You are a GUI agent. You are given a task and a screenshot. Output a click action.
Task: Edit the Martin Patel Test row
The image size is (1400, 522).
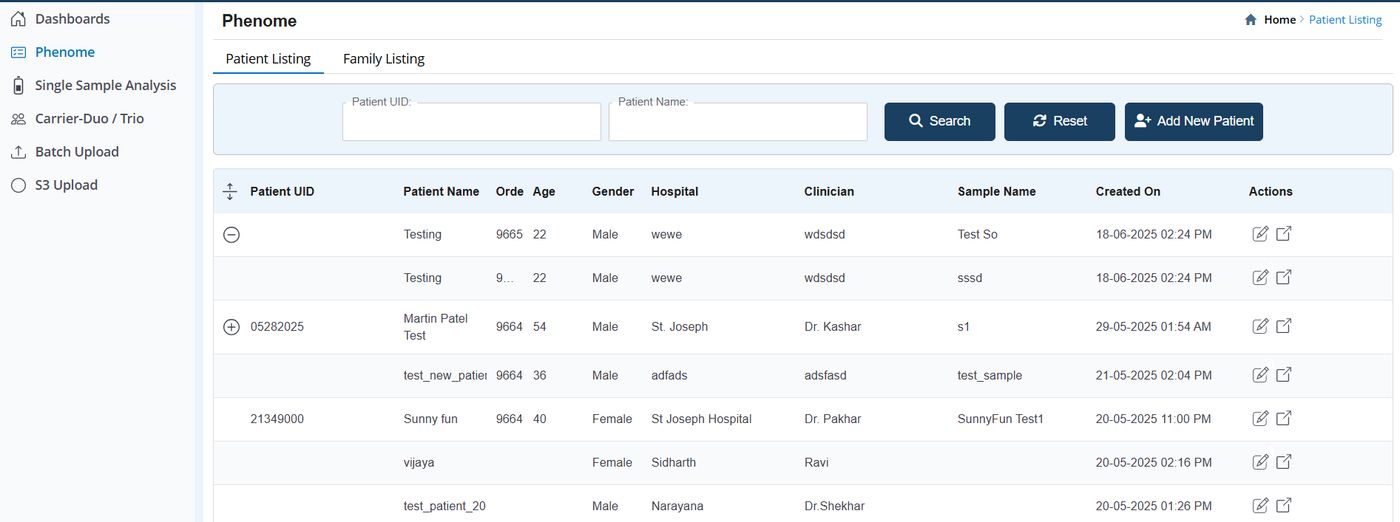coord(1261,326)
